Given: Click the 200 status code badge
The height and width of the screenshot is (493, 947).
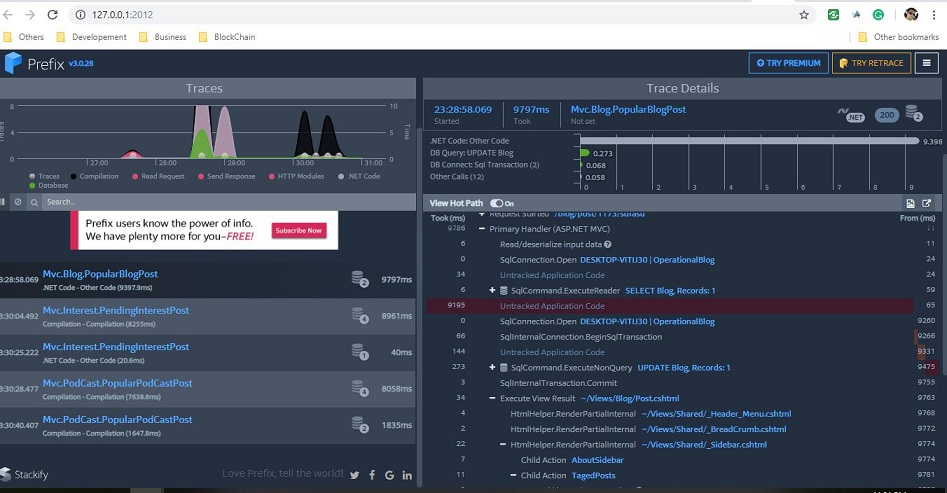Looking at the screenshot, I should pyautogui.click(x=887, y=115).
